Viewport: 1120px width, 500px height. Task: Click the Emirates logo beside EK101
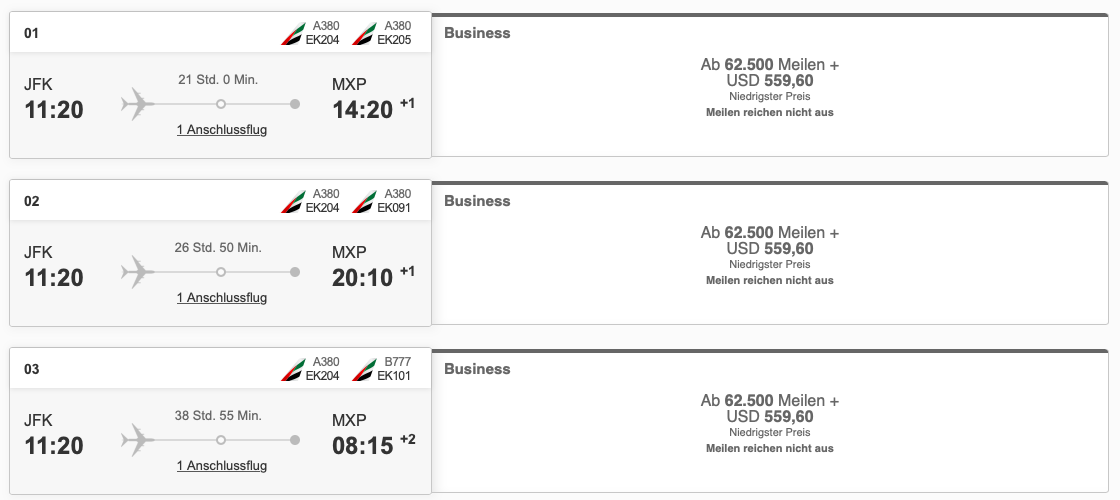364,369
